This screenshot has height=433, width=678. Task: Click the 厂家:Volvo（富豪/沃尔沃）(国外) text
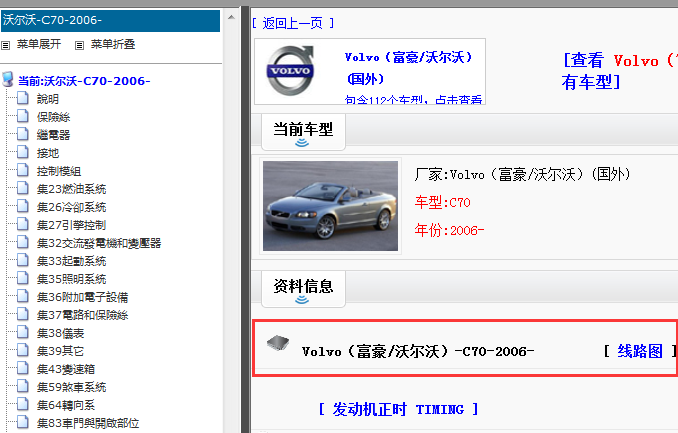point(522,175)
